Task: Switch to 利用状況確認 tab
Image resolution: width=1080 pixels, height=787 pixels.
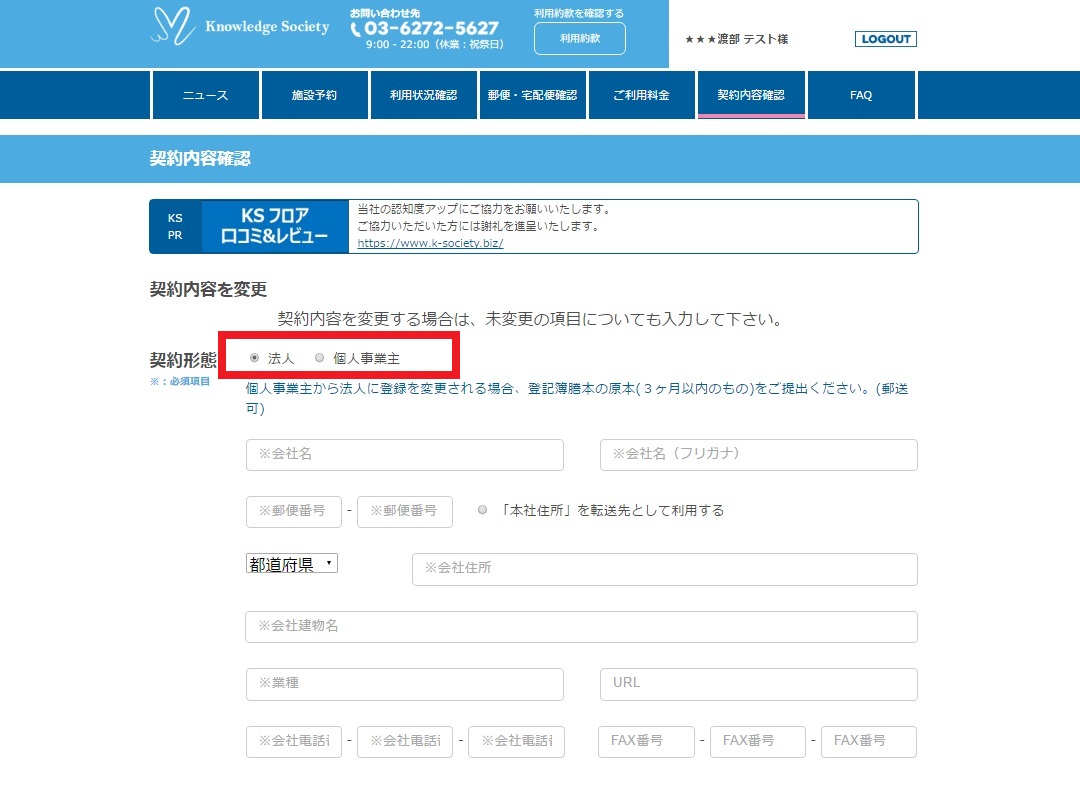Action: click(423, 95)
